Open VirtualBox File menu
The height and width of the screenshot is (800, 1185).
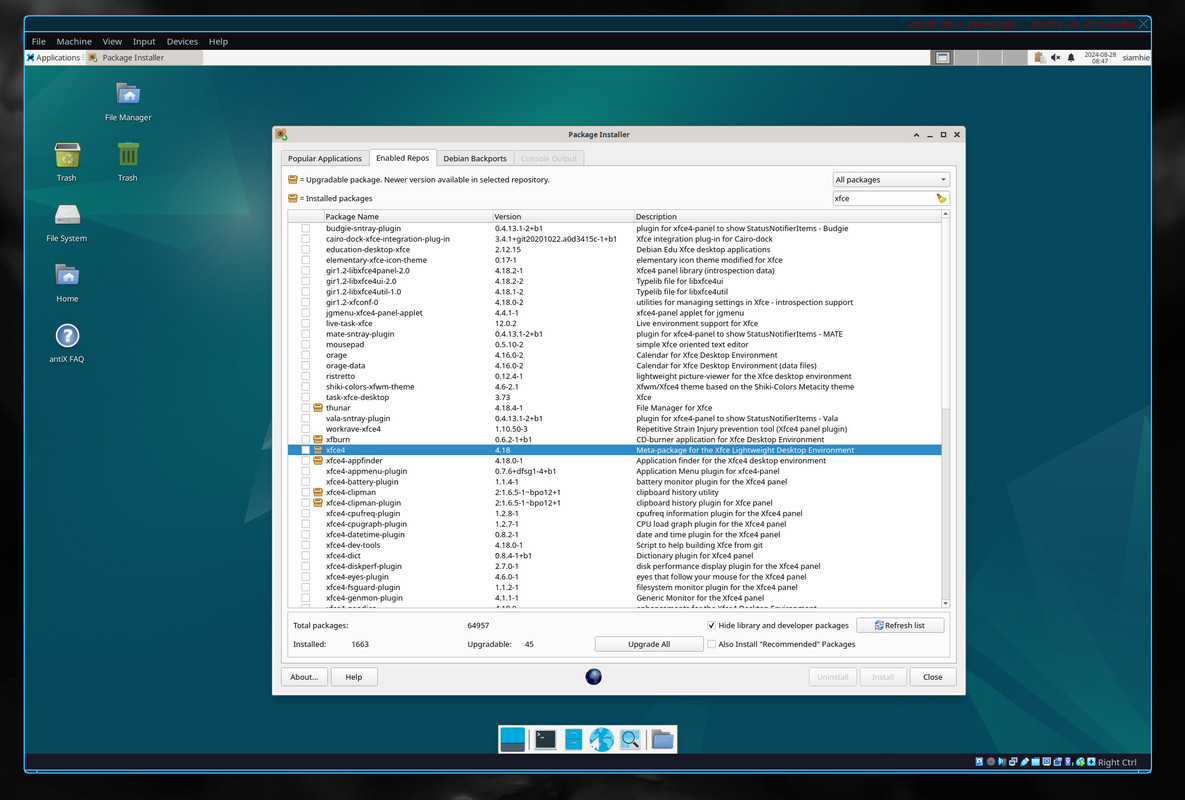pyautogui.click(x=39, y=42)
